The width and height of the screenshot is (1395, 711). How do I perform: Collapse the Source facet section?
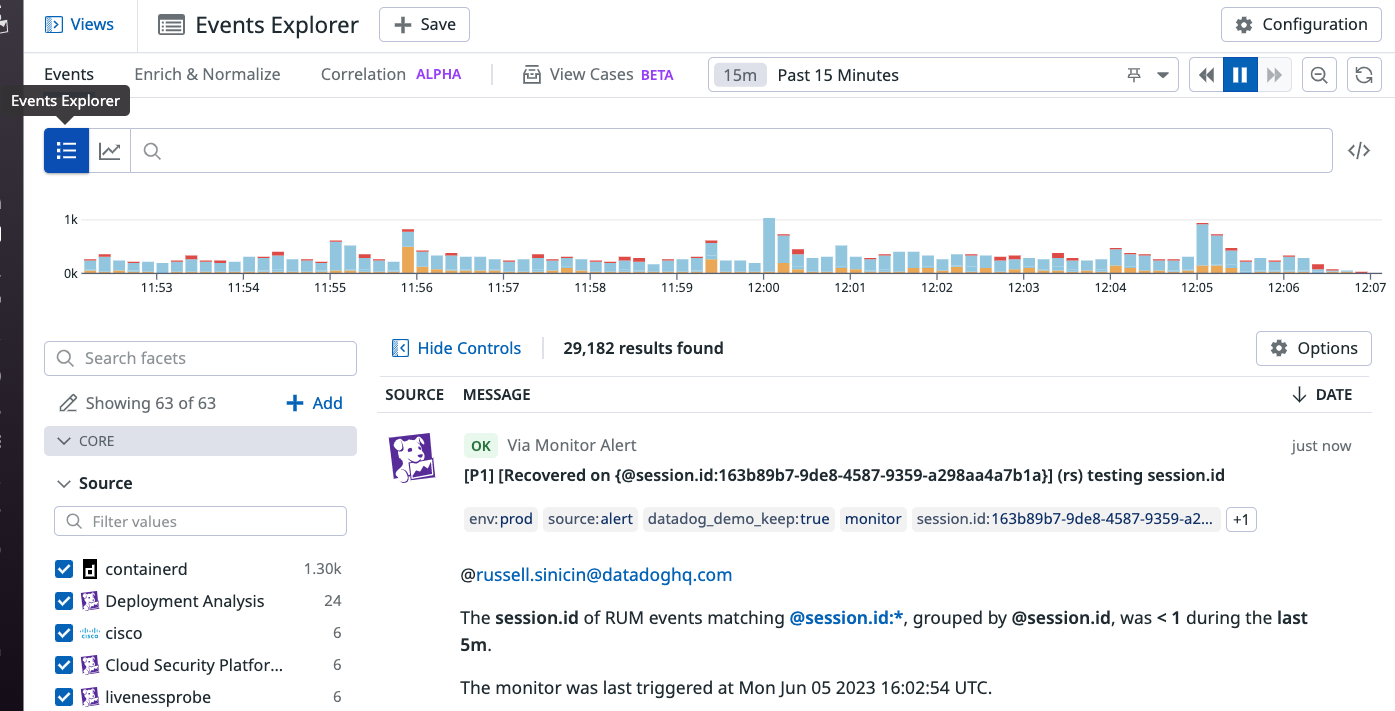(x=64, y=483)
